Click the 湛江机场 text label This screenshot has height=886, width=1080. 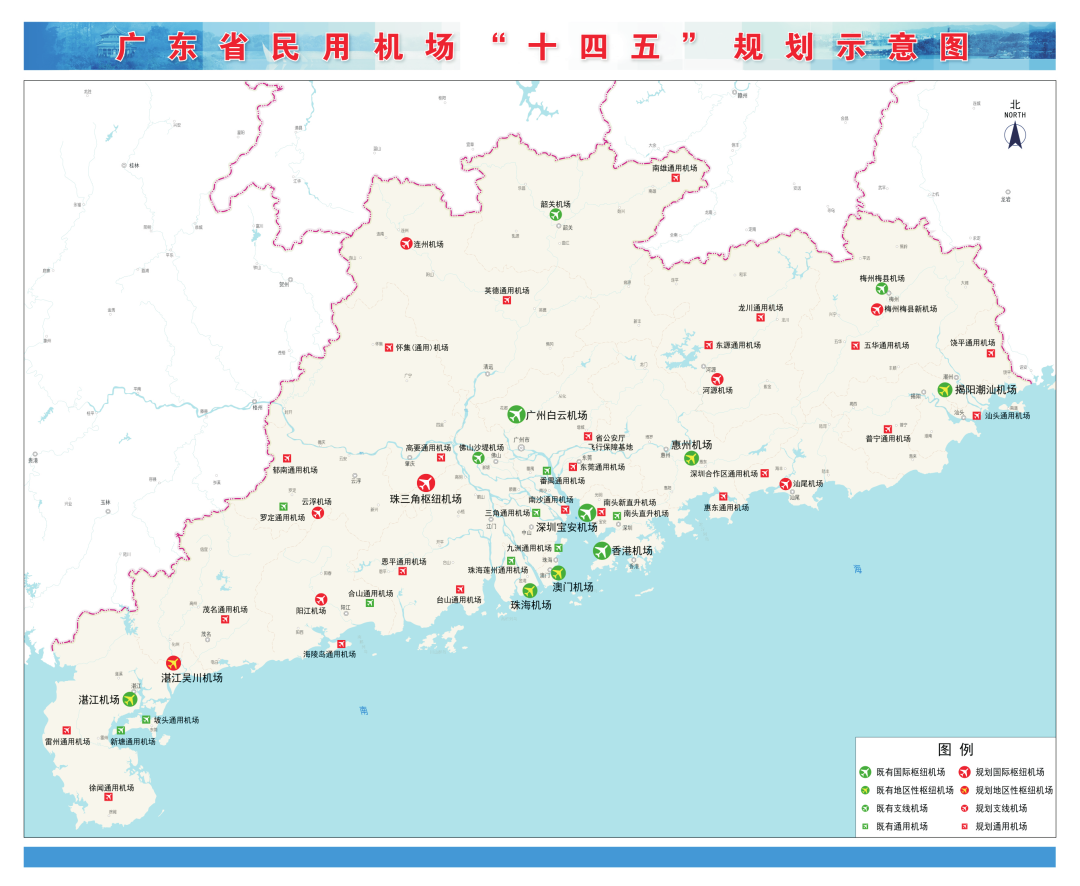[x=99, y=699]
